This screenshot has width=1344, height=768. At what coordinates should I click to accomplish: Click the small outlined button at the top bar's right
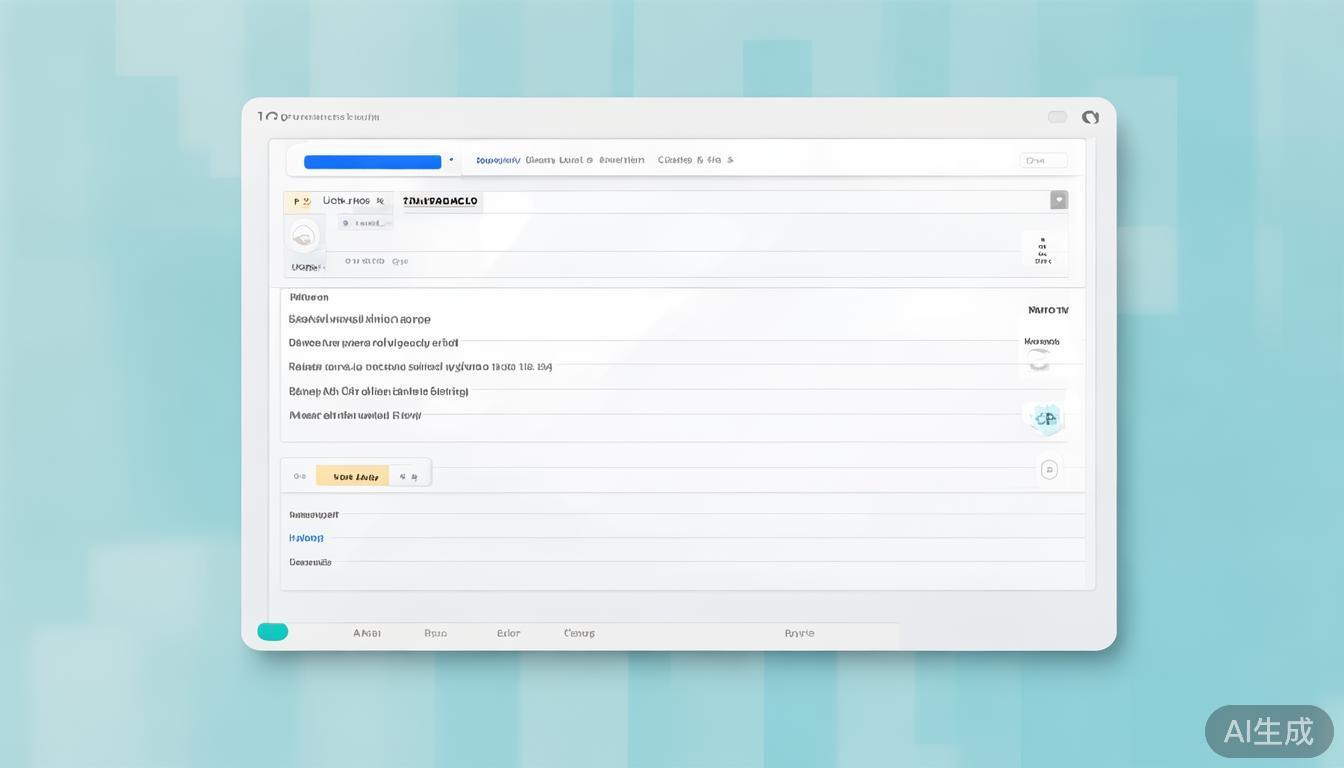point(1043,160)
